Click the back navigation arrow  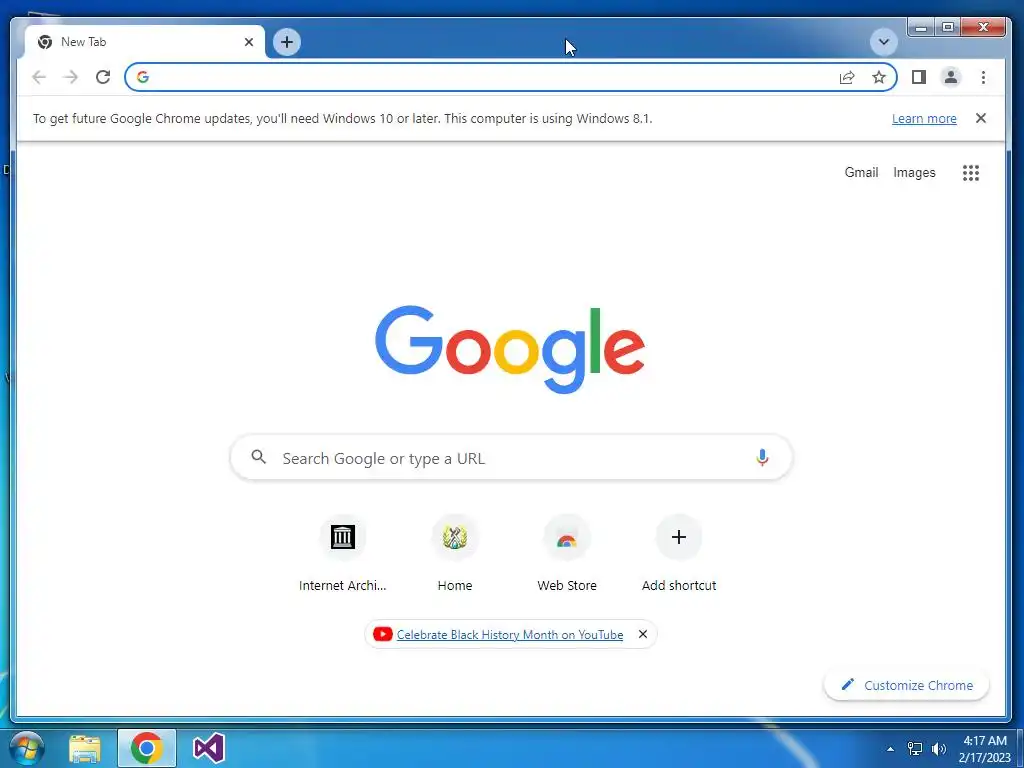point(39,77)
